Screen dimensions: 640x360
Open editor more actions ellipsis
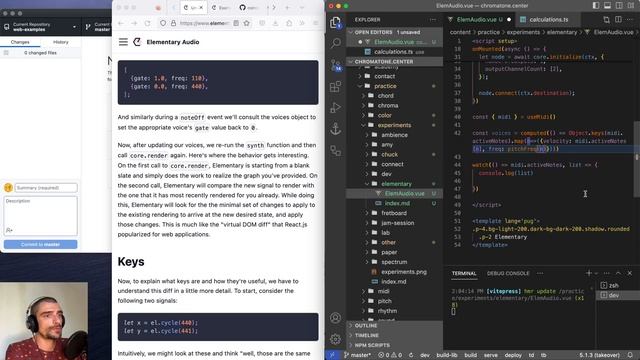[x=631, y=19]
